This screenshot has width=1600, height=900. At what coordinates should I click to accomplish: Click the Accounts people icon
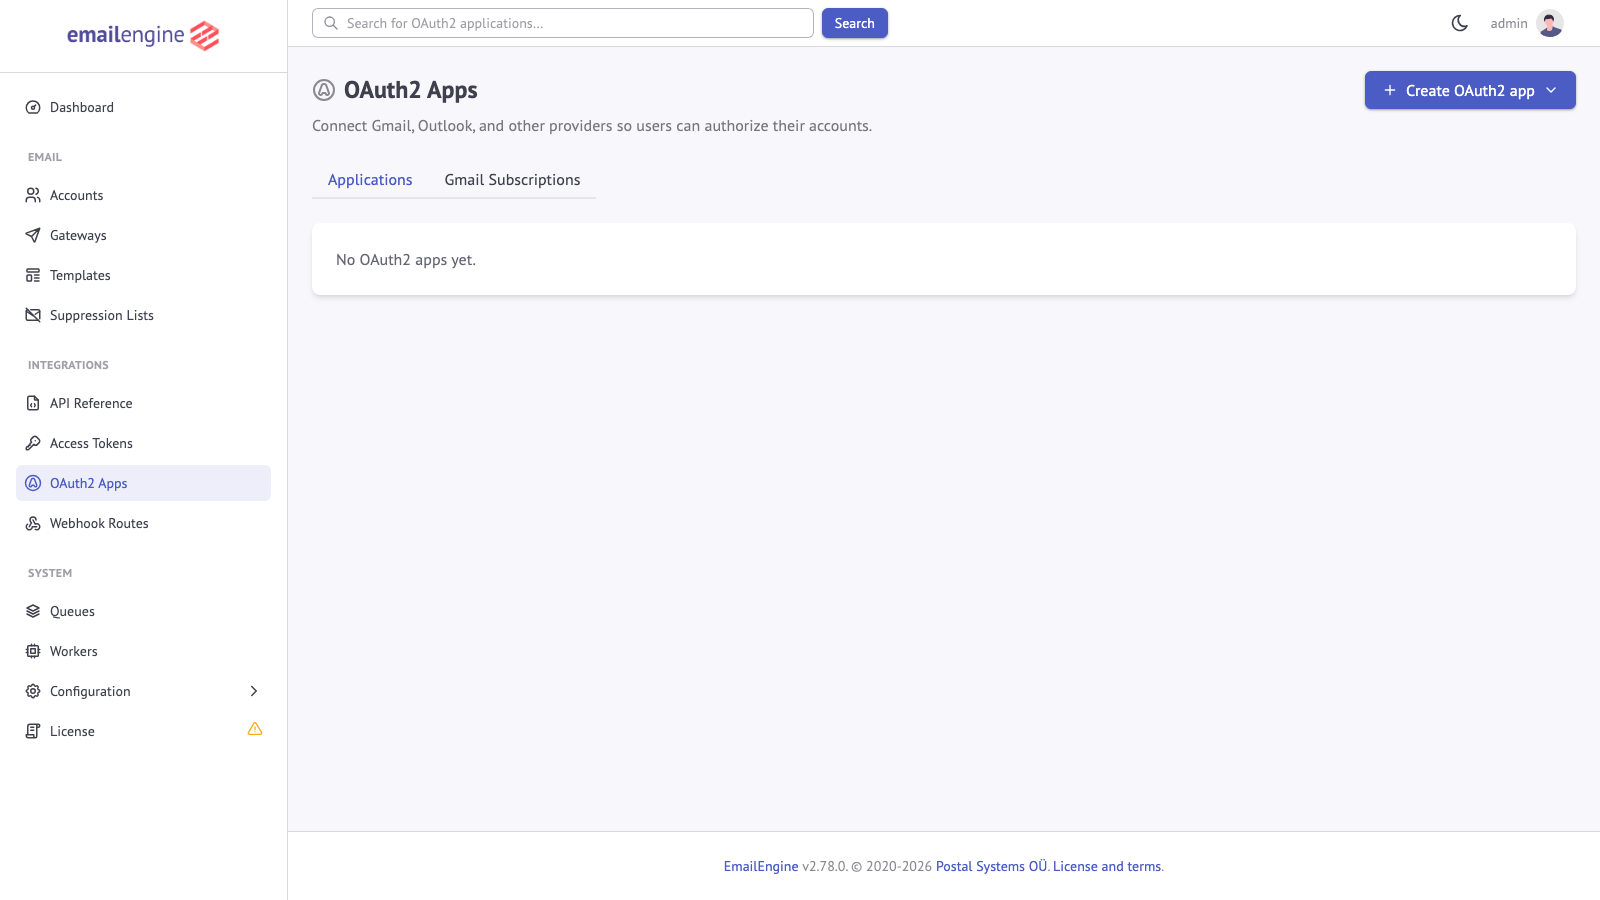pos(33,195)
